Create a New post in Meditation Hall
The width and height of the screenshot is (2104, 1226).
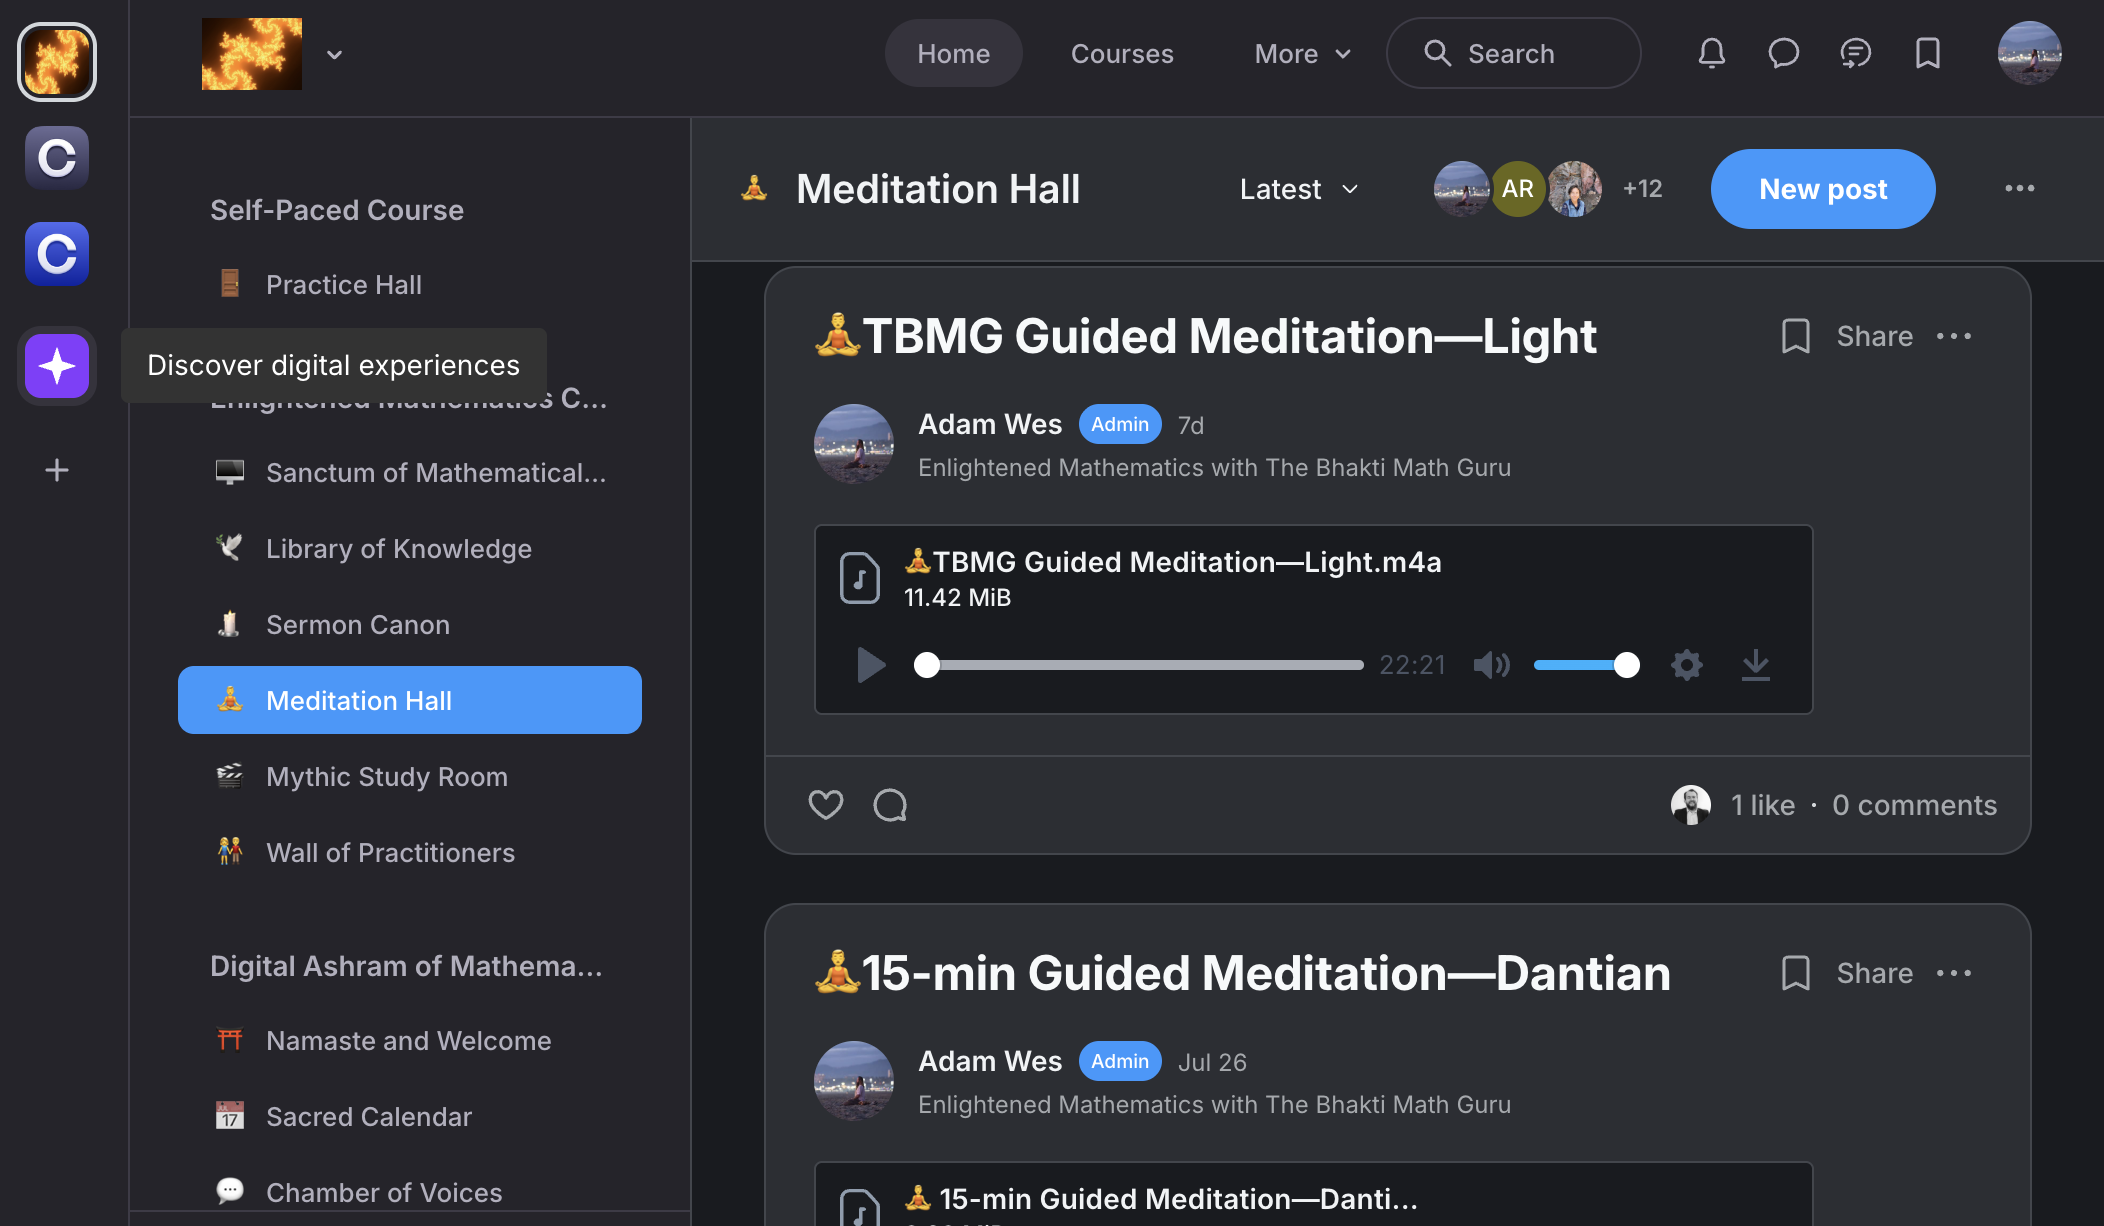pyautogui.click(x=1822, y=189)
